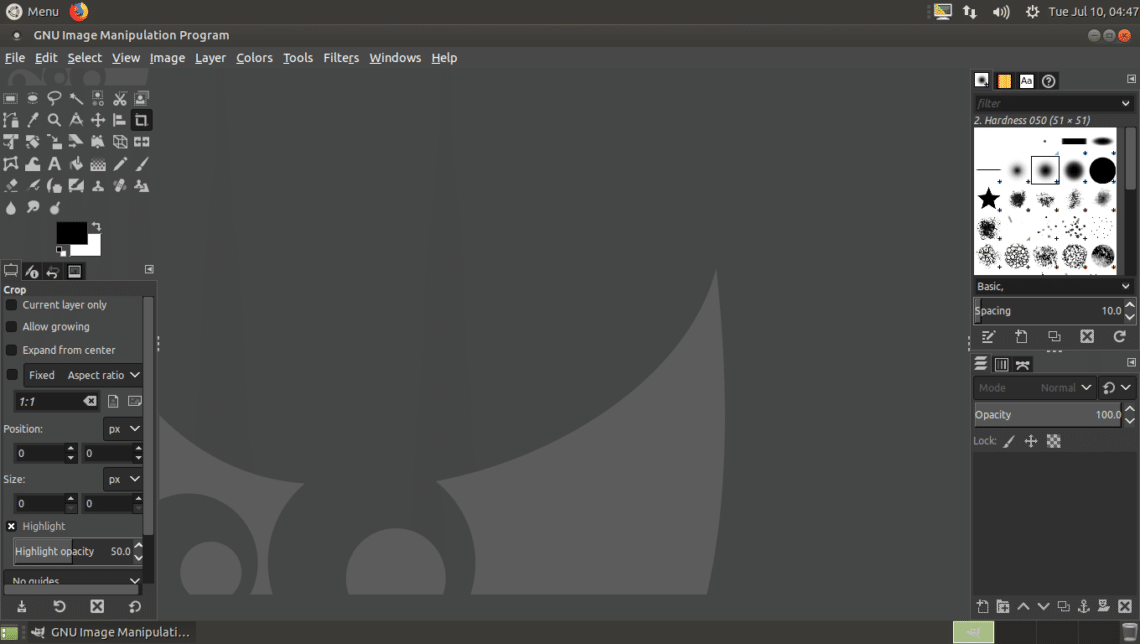Open the layer Mode Normal dropdown
Image resolution: width=1140 pixels, height=644 pixels.
(x=1035, y=387)
